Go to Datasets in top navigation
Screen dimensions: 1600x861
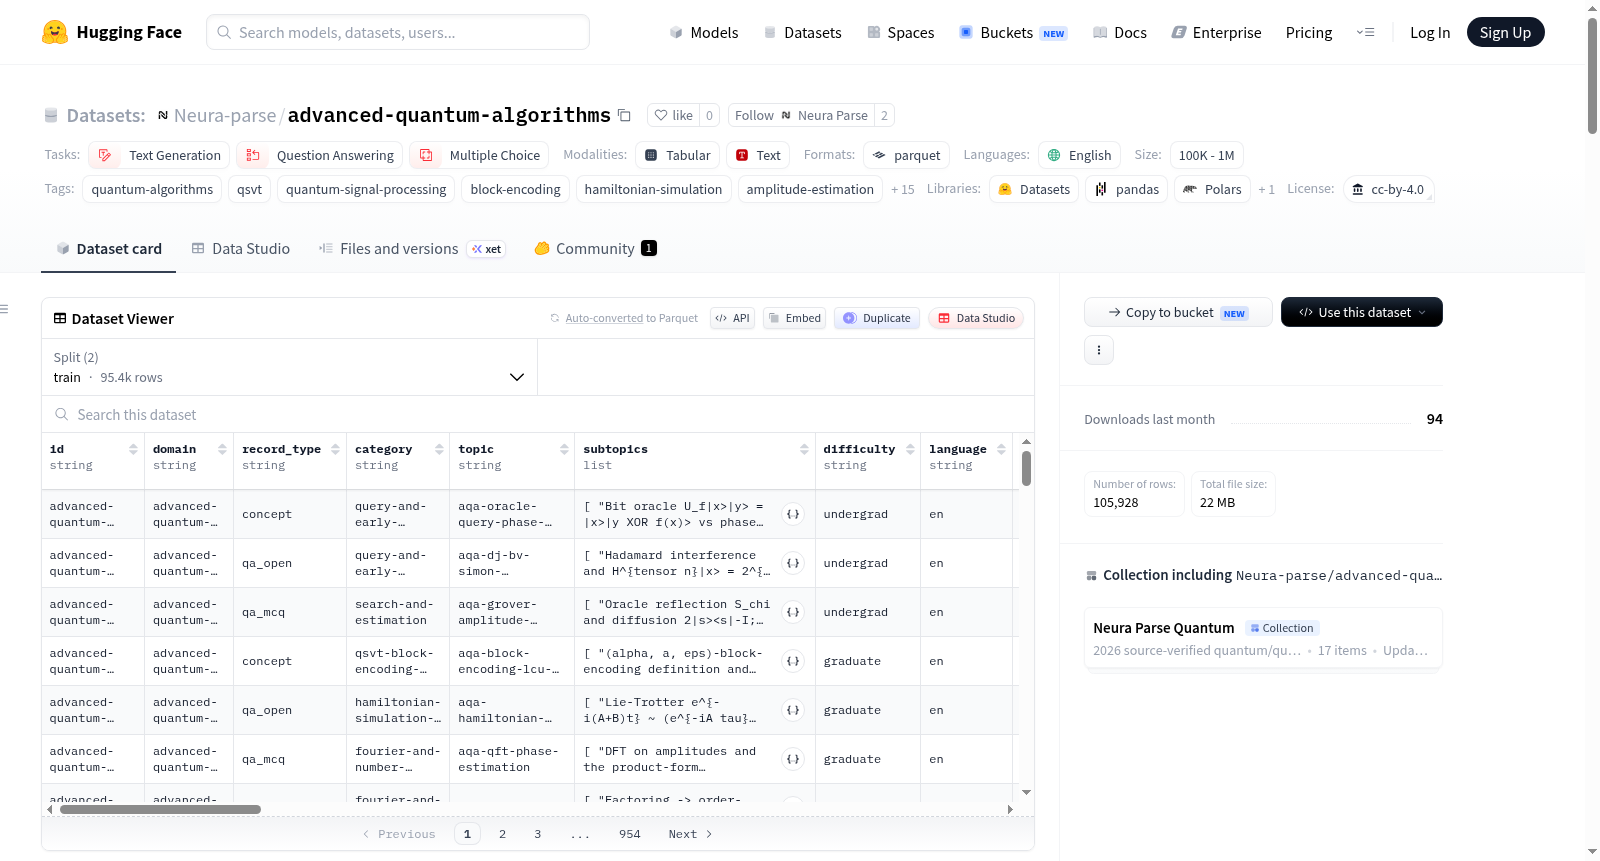802,32
